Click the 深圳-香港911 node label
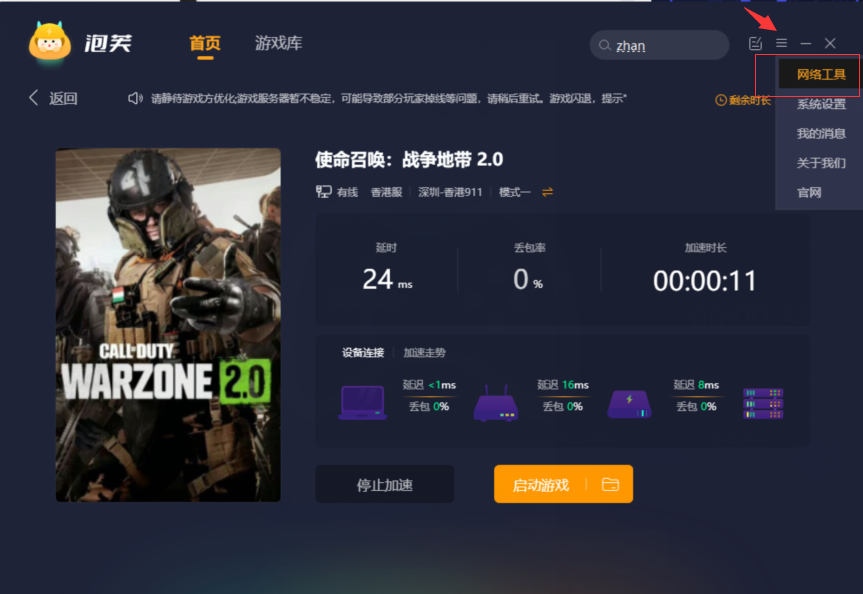The width and height of the screenshot is (863, 594). point(450,192)
